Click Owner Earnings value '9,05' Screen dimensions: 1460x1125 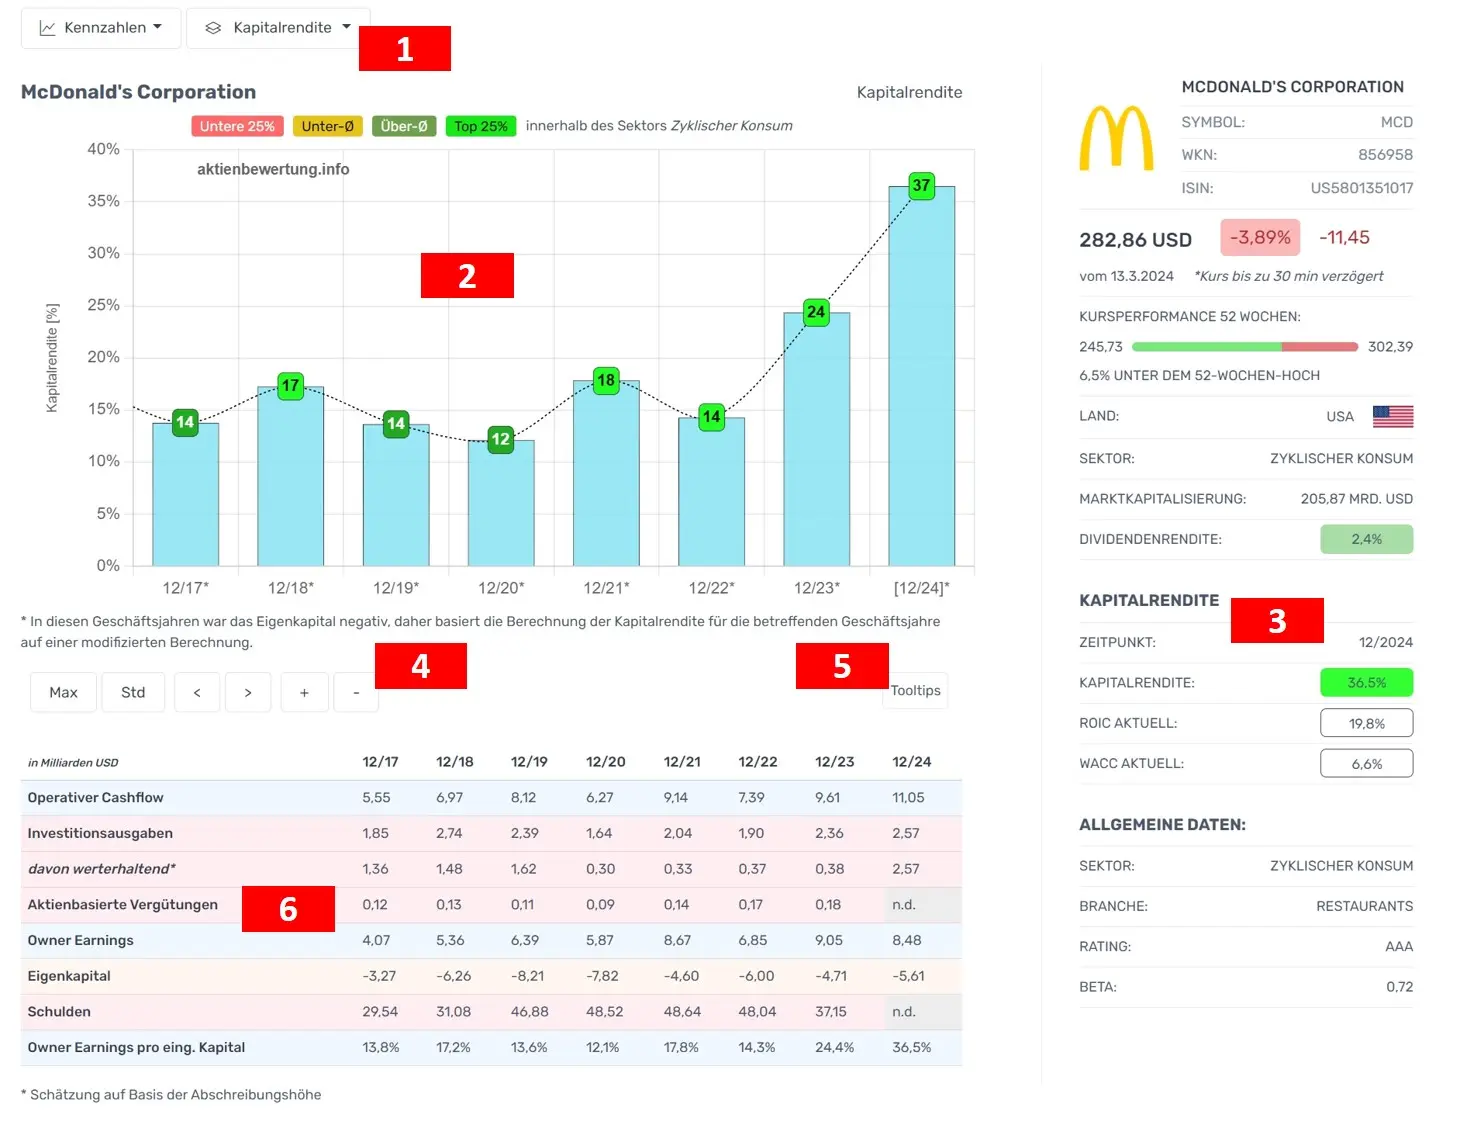coord(829,940)
